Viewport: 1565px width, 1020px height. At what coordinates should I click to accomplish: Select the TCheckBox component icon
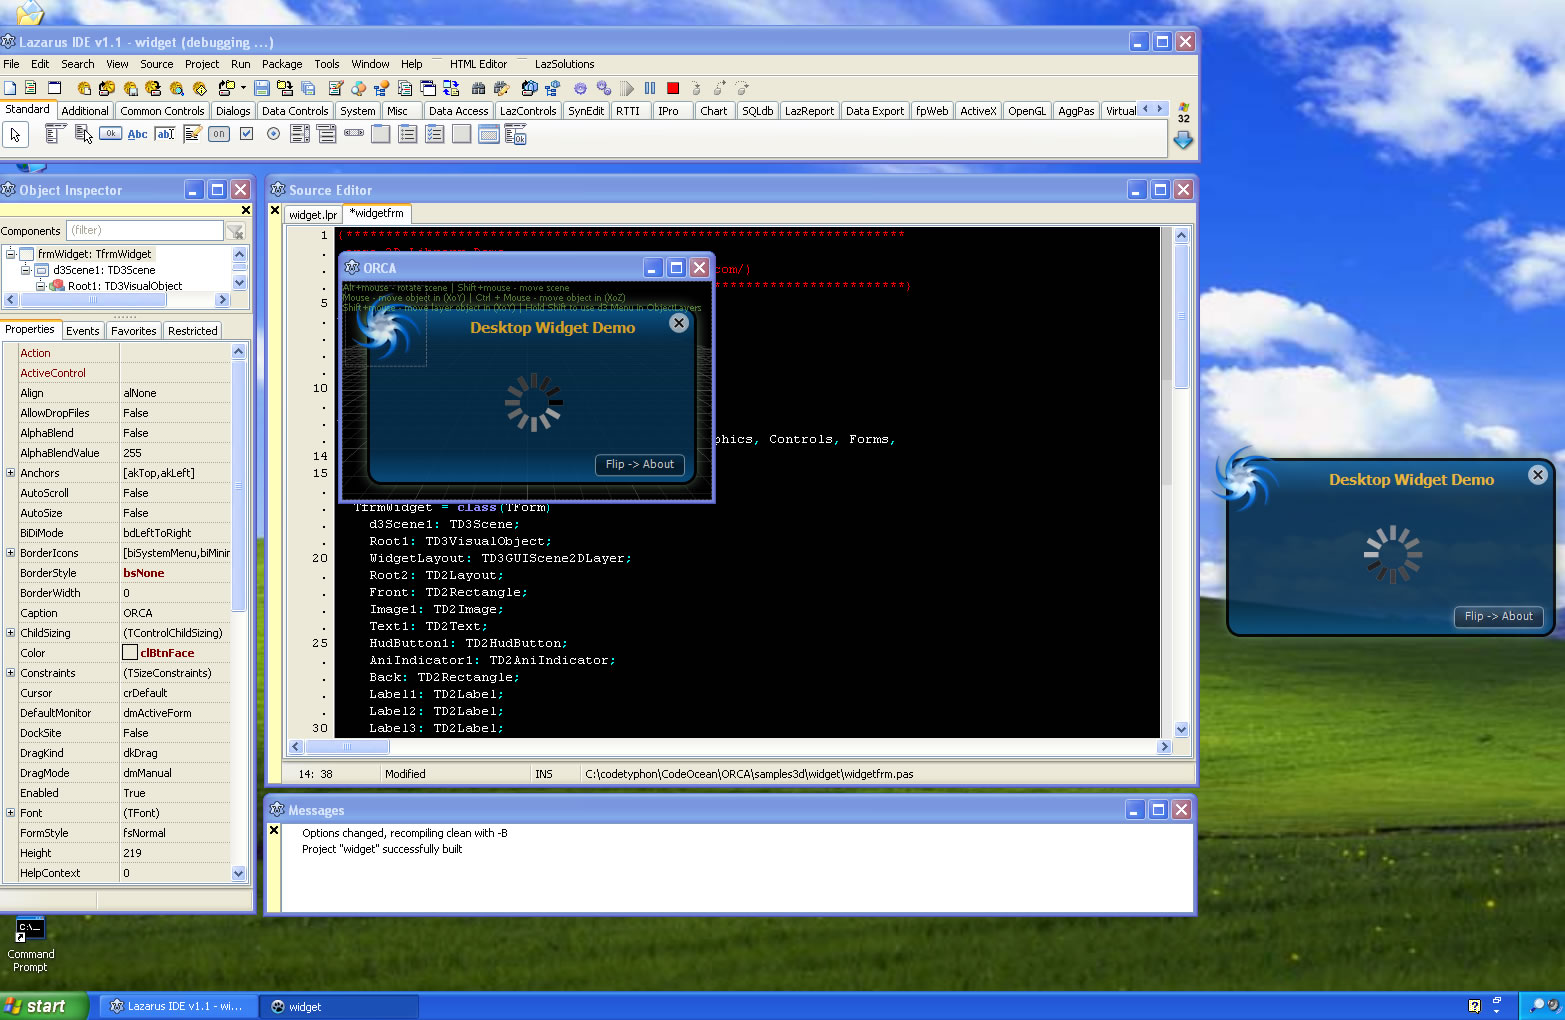[x=246, y=134]
